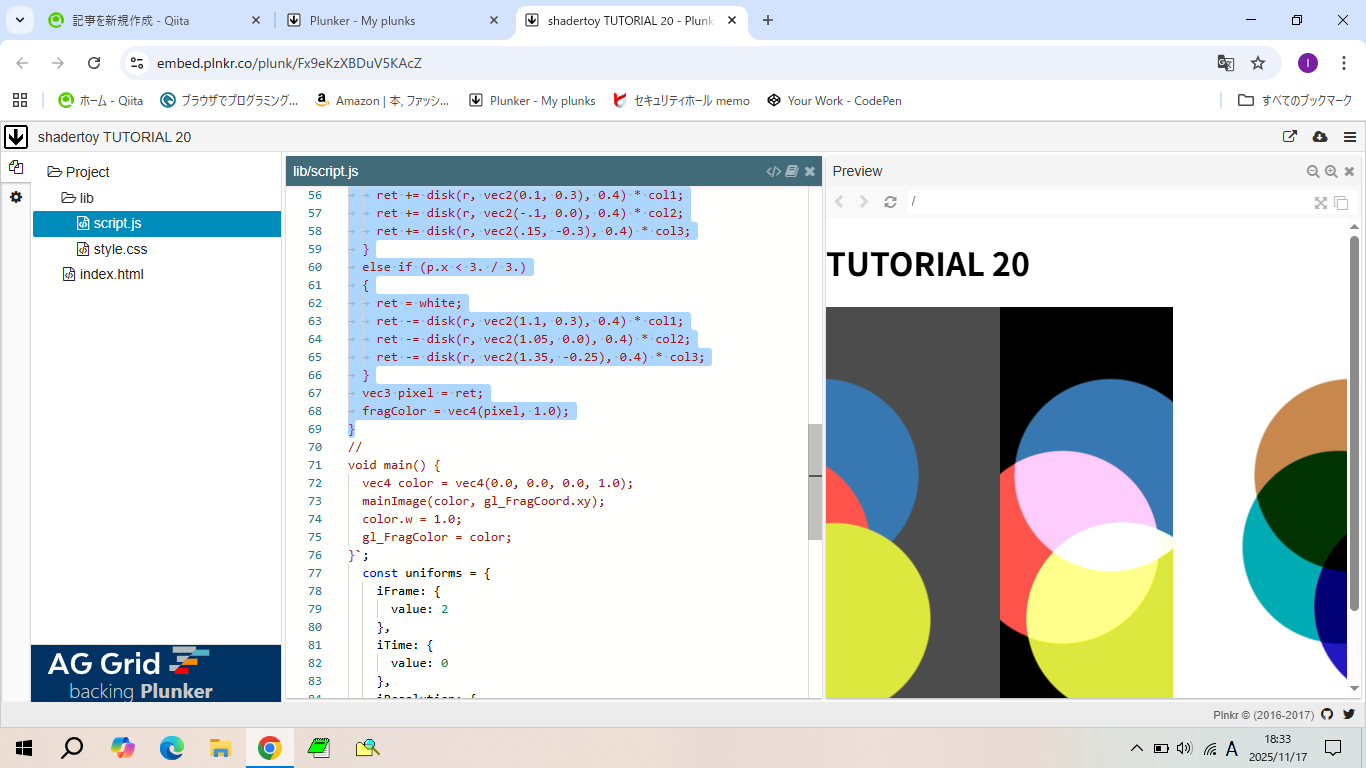Show hidden system tray icons
This screenshot has width=1366, height=768.
pyautogui.click(x=1136, y=748)
